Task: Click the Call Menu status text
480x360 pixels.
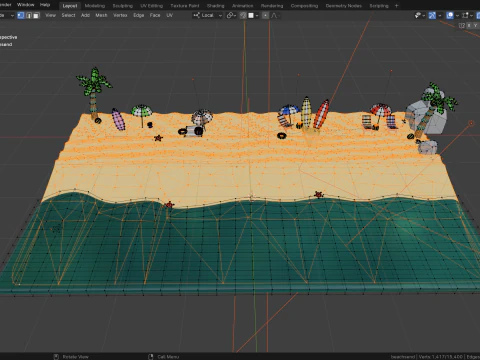Action: (x=168, y=357)
